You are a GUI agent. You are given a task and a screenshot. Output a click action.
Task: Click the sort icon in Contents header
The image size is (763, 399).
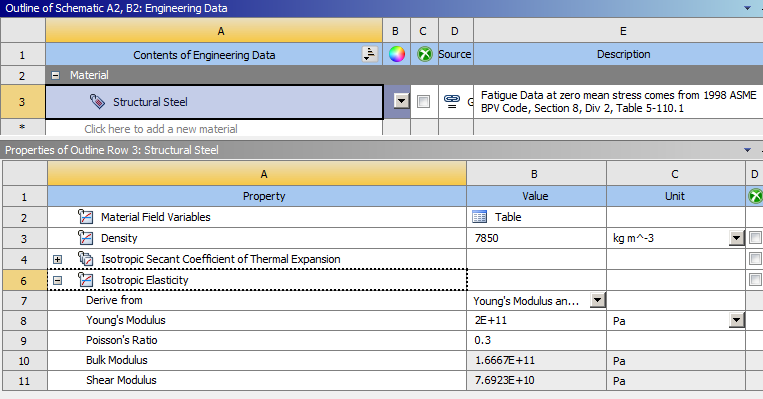pyautogui.click(x=370, y=54)
